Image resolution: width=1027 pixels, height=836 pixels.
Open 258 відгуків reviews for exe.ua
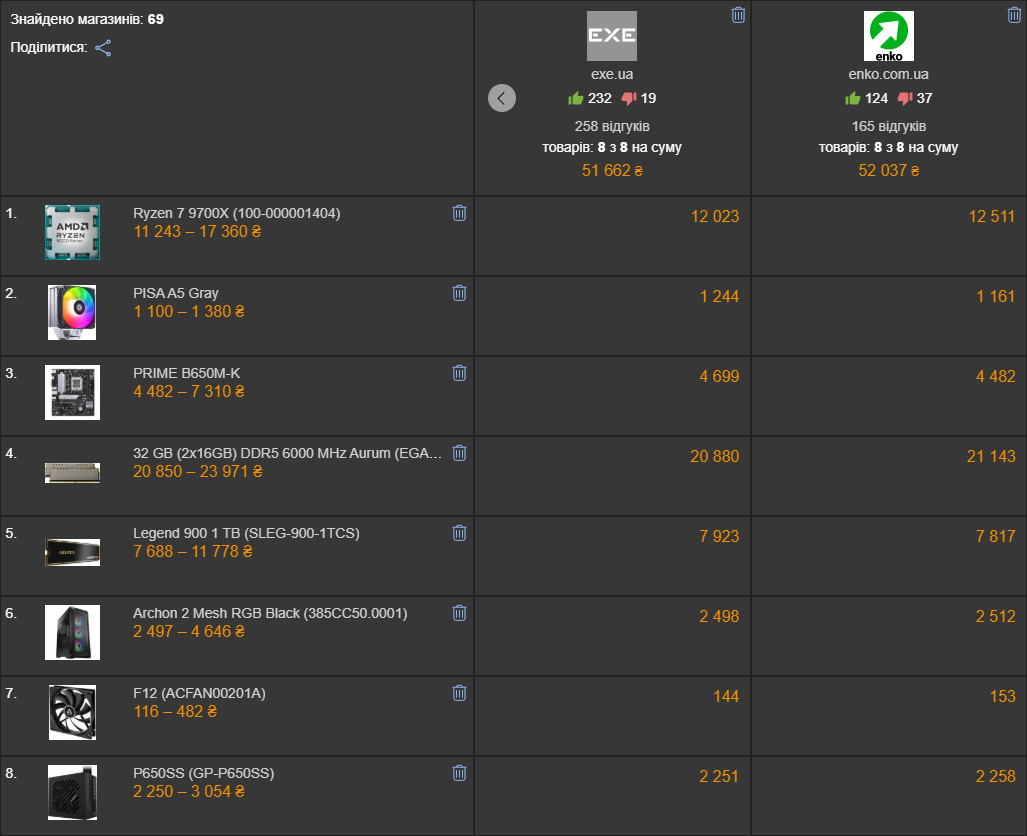[612, 126]
